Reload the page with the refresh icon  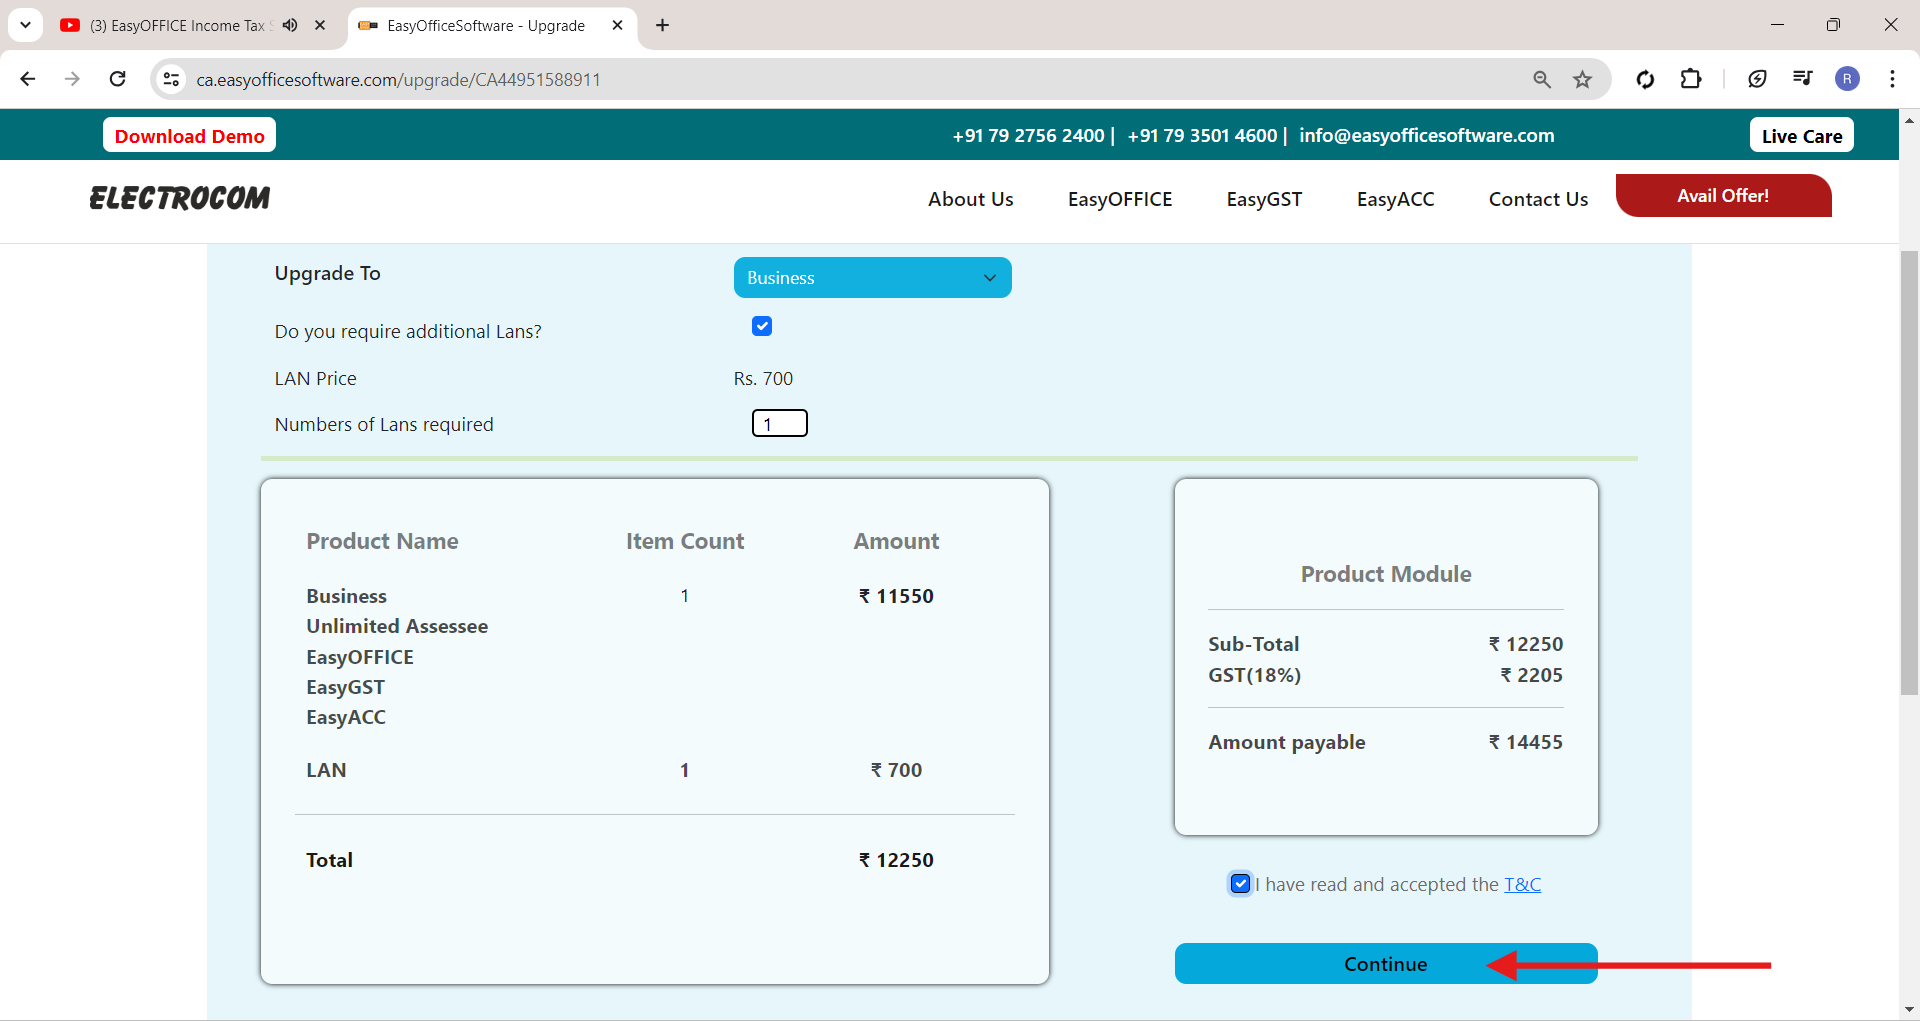click(118, 79)
